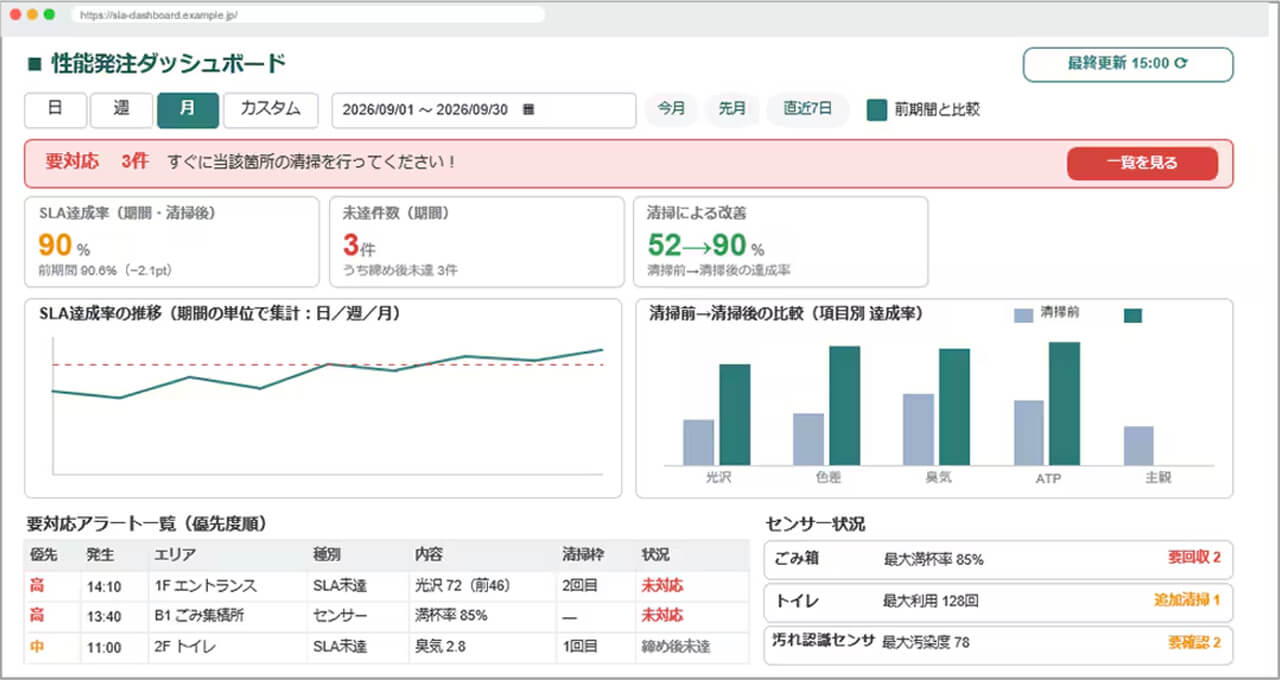Choose the 今月 quick range
This screenshot has height=680, width=1280.
click(x=671, y=110)
